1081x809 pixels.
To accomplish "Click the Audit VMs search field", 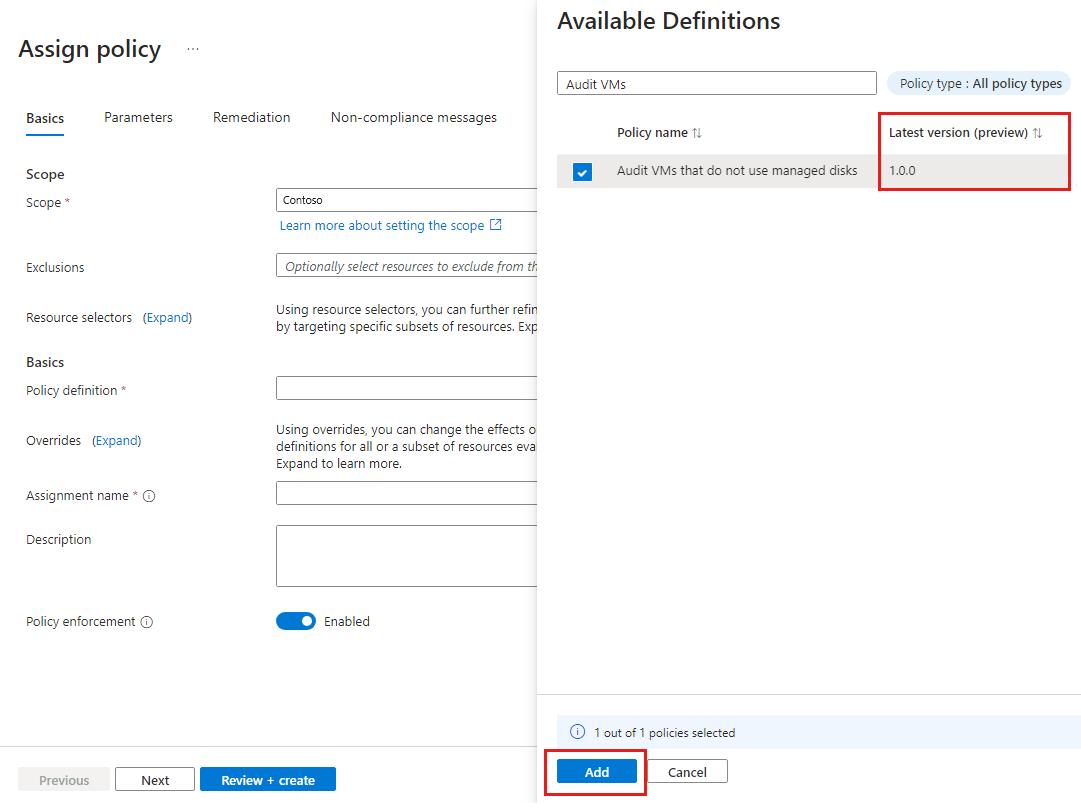I will tap(716, 84).
